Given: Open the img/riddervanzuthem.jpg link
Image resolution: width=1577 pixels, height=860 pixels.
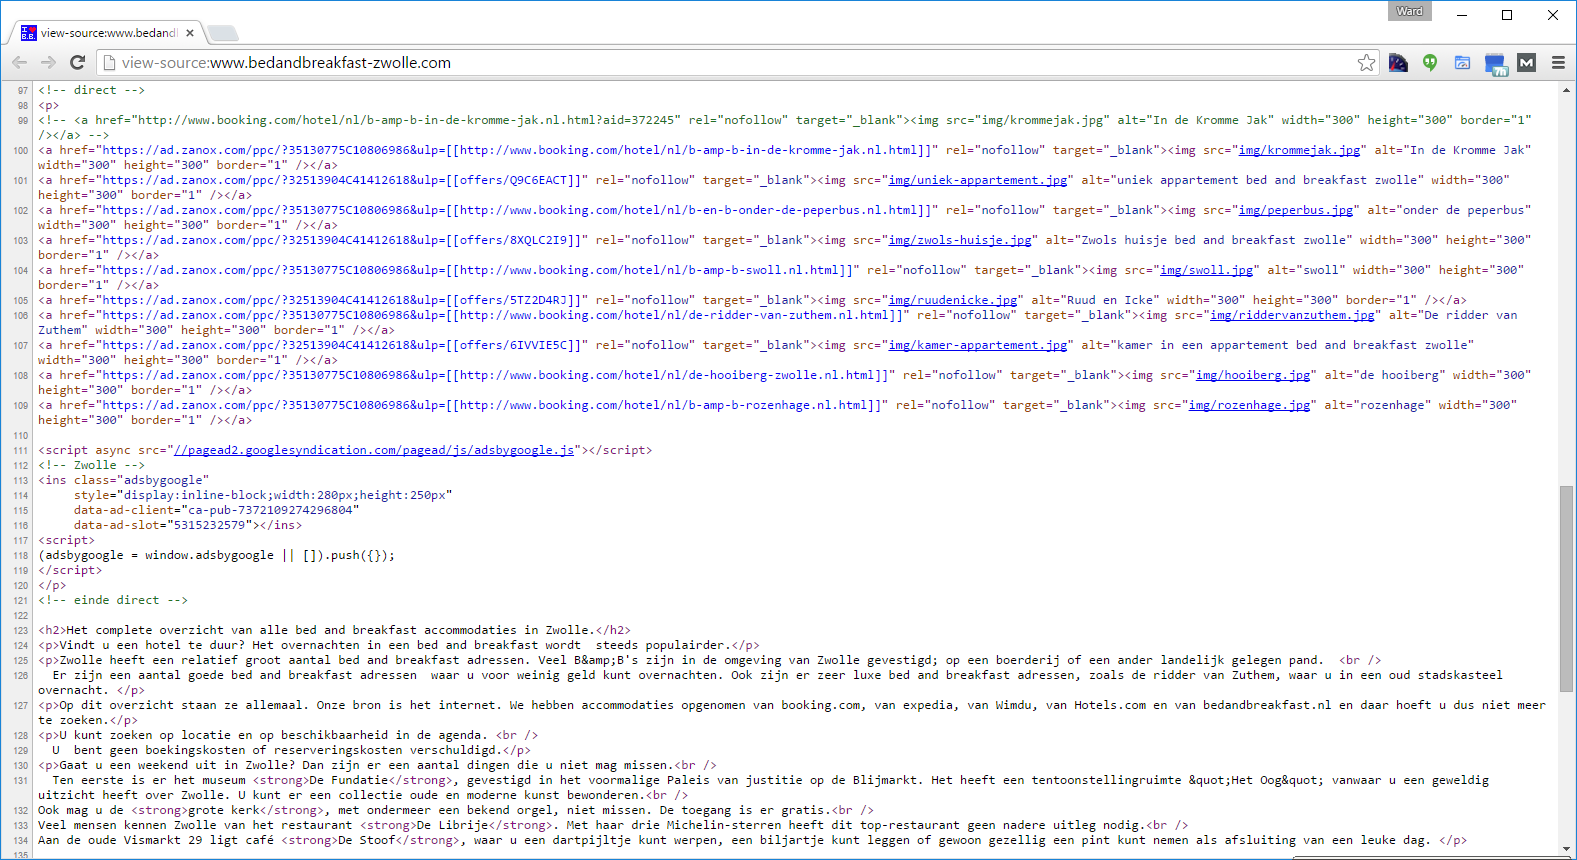Looking at the screenshot, I should [x=1292, y=315].
